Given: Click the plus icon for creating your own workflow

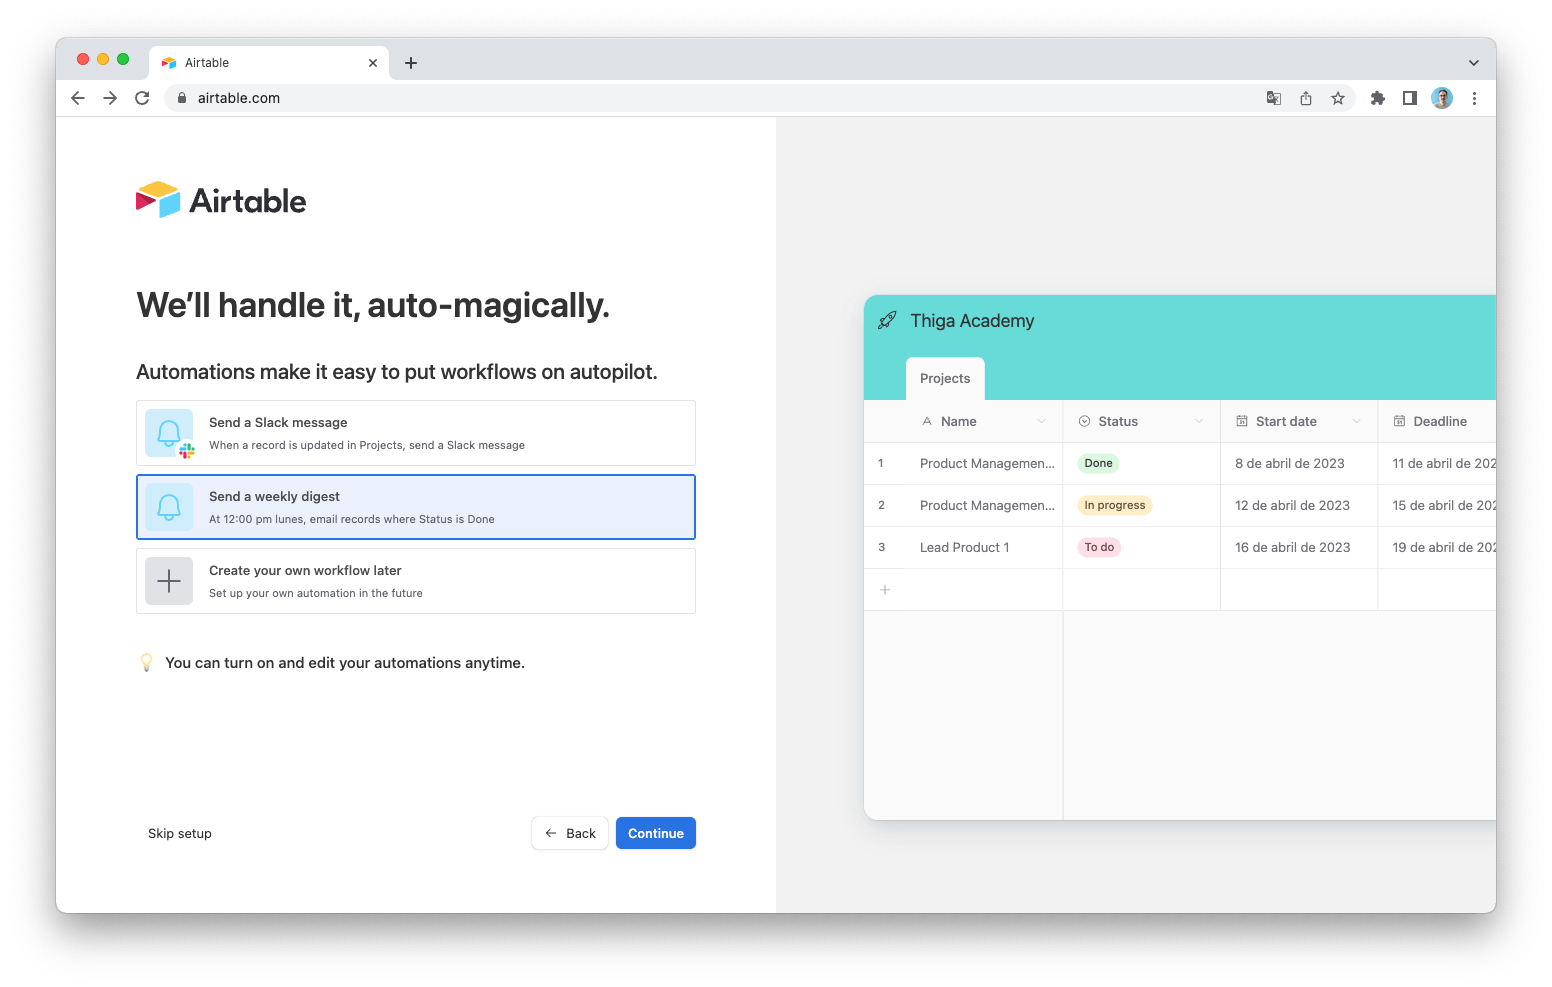Looking at the screenshot, I should coord(168,580).
